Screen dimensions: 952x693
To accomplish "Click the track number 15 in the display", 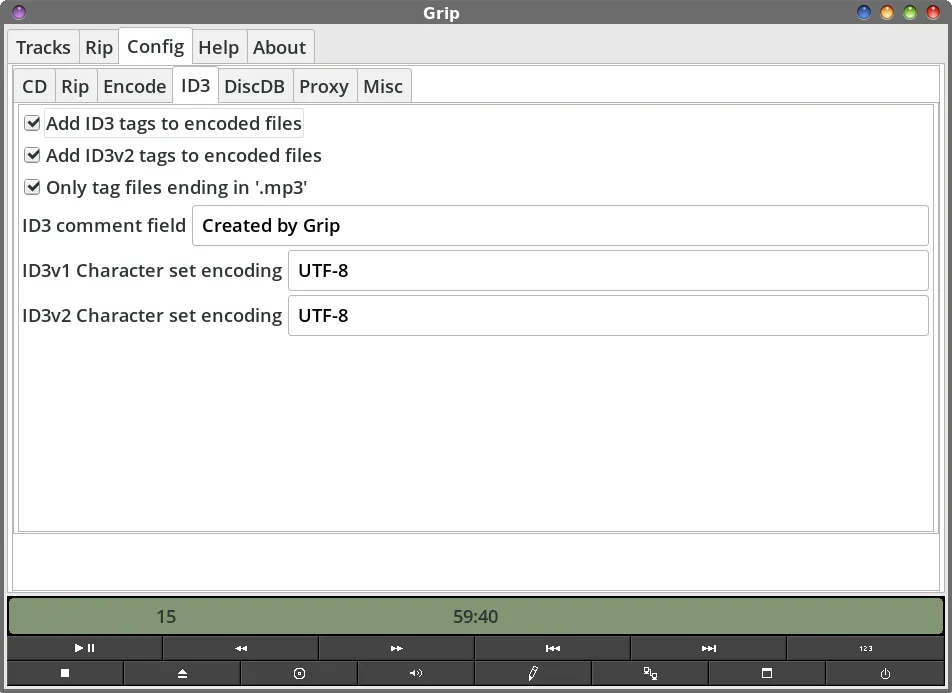I will [x=166, y=616].
